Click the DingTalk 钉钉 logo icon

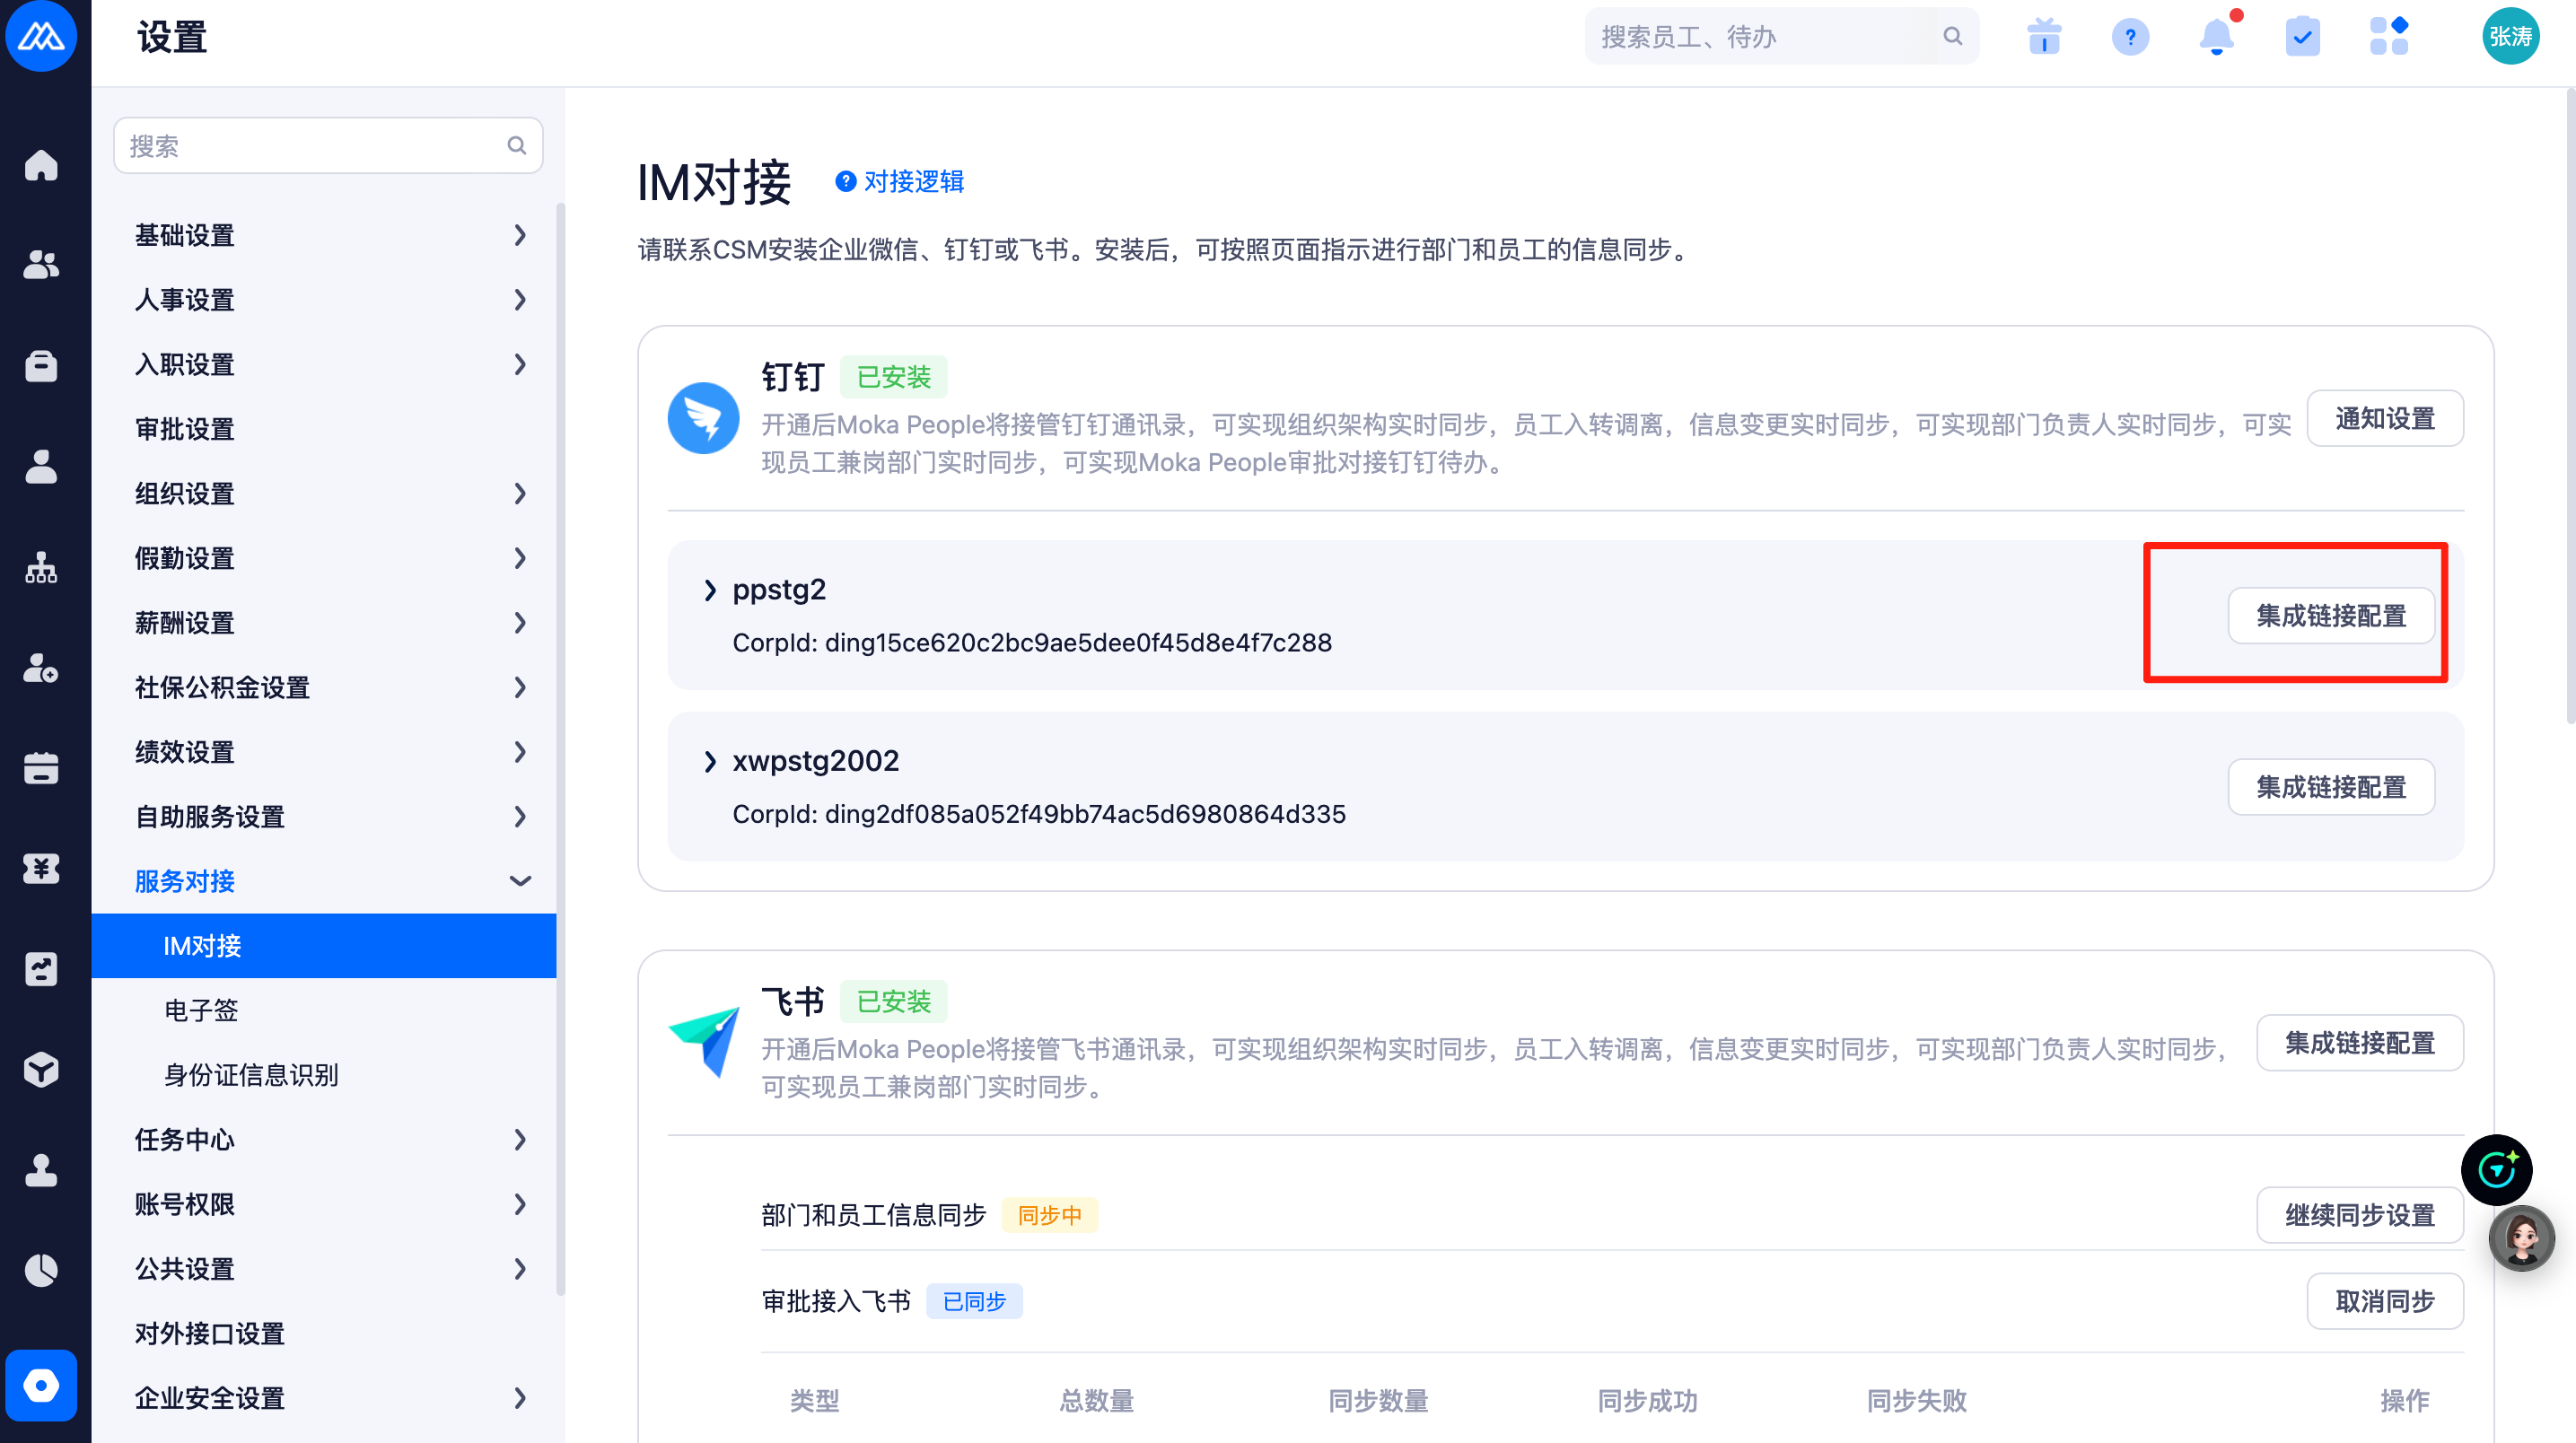click(x=703, y=418)
